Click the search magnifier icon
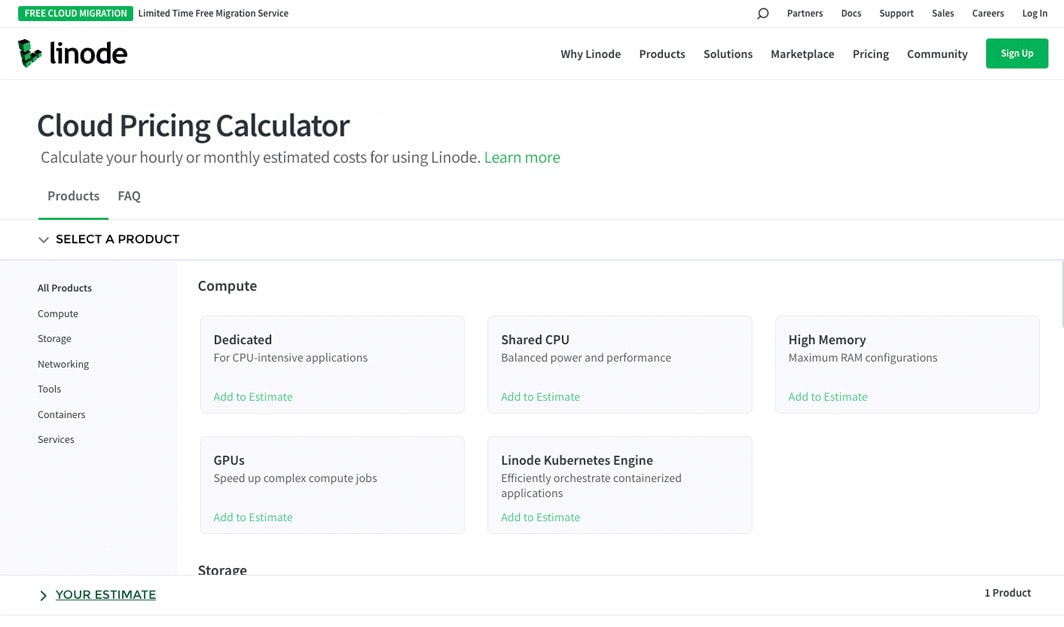The image size is (1064, 627). (763, 14)
